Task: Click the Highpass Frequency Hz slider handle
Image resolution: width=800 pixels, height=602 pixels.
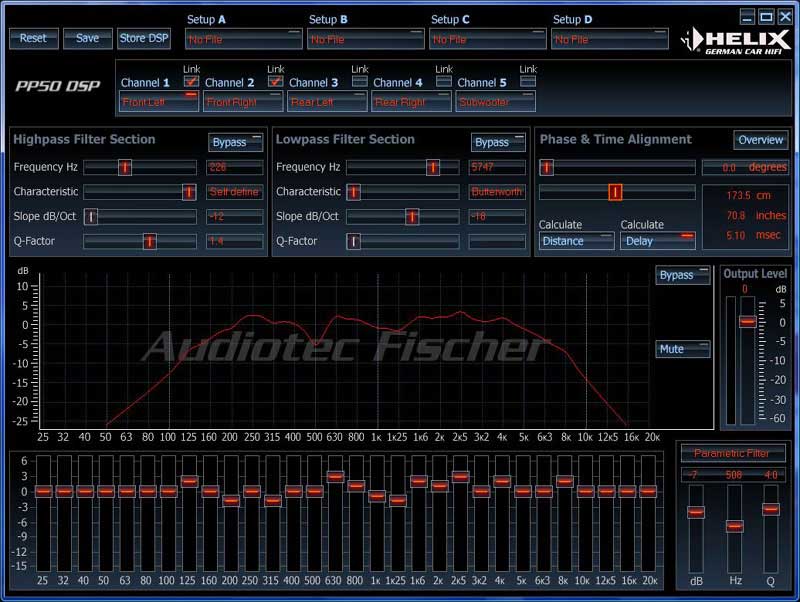Action: pos(125,167)
